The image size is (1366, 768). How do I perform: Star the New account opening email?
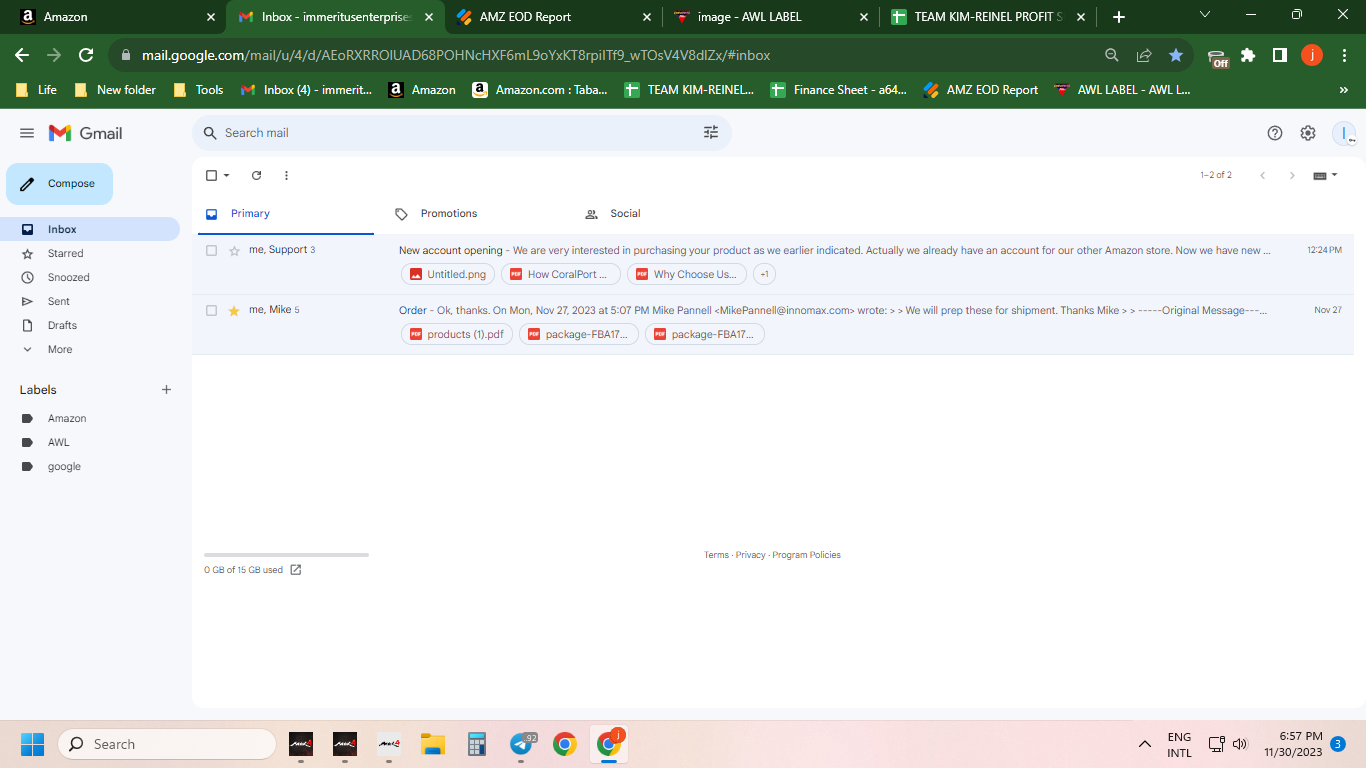(234, 251)
